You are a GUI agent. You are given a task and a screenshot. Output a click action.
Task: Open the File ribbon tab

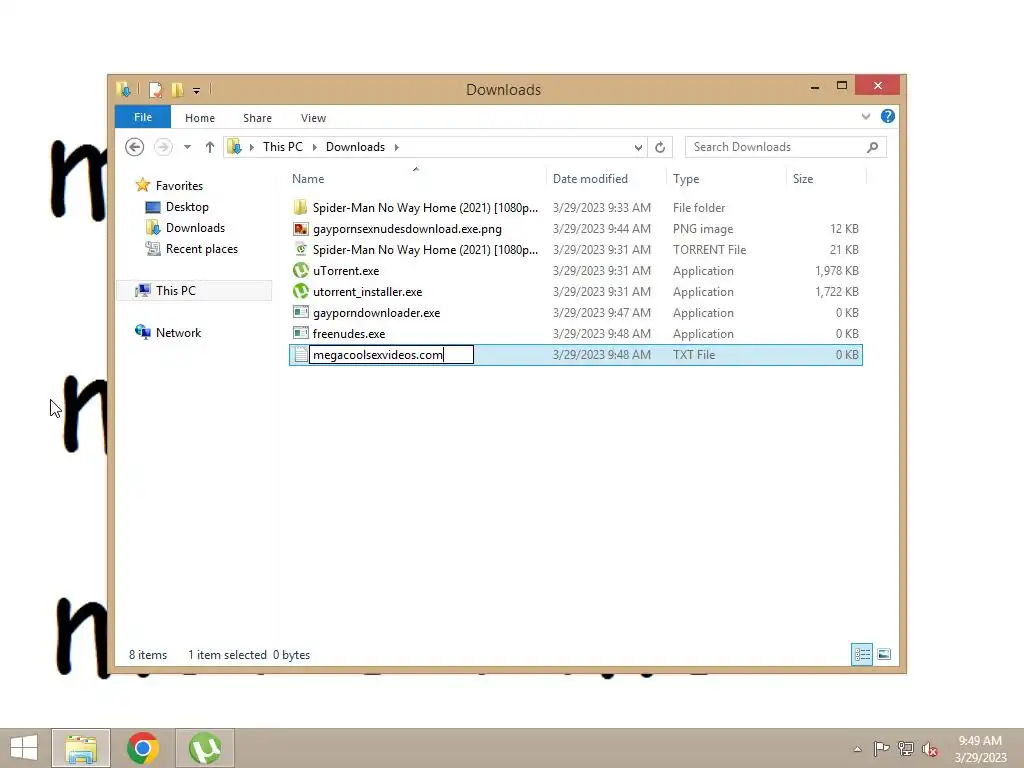(x=142, y=117)
